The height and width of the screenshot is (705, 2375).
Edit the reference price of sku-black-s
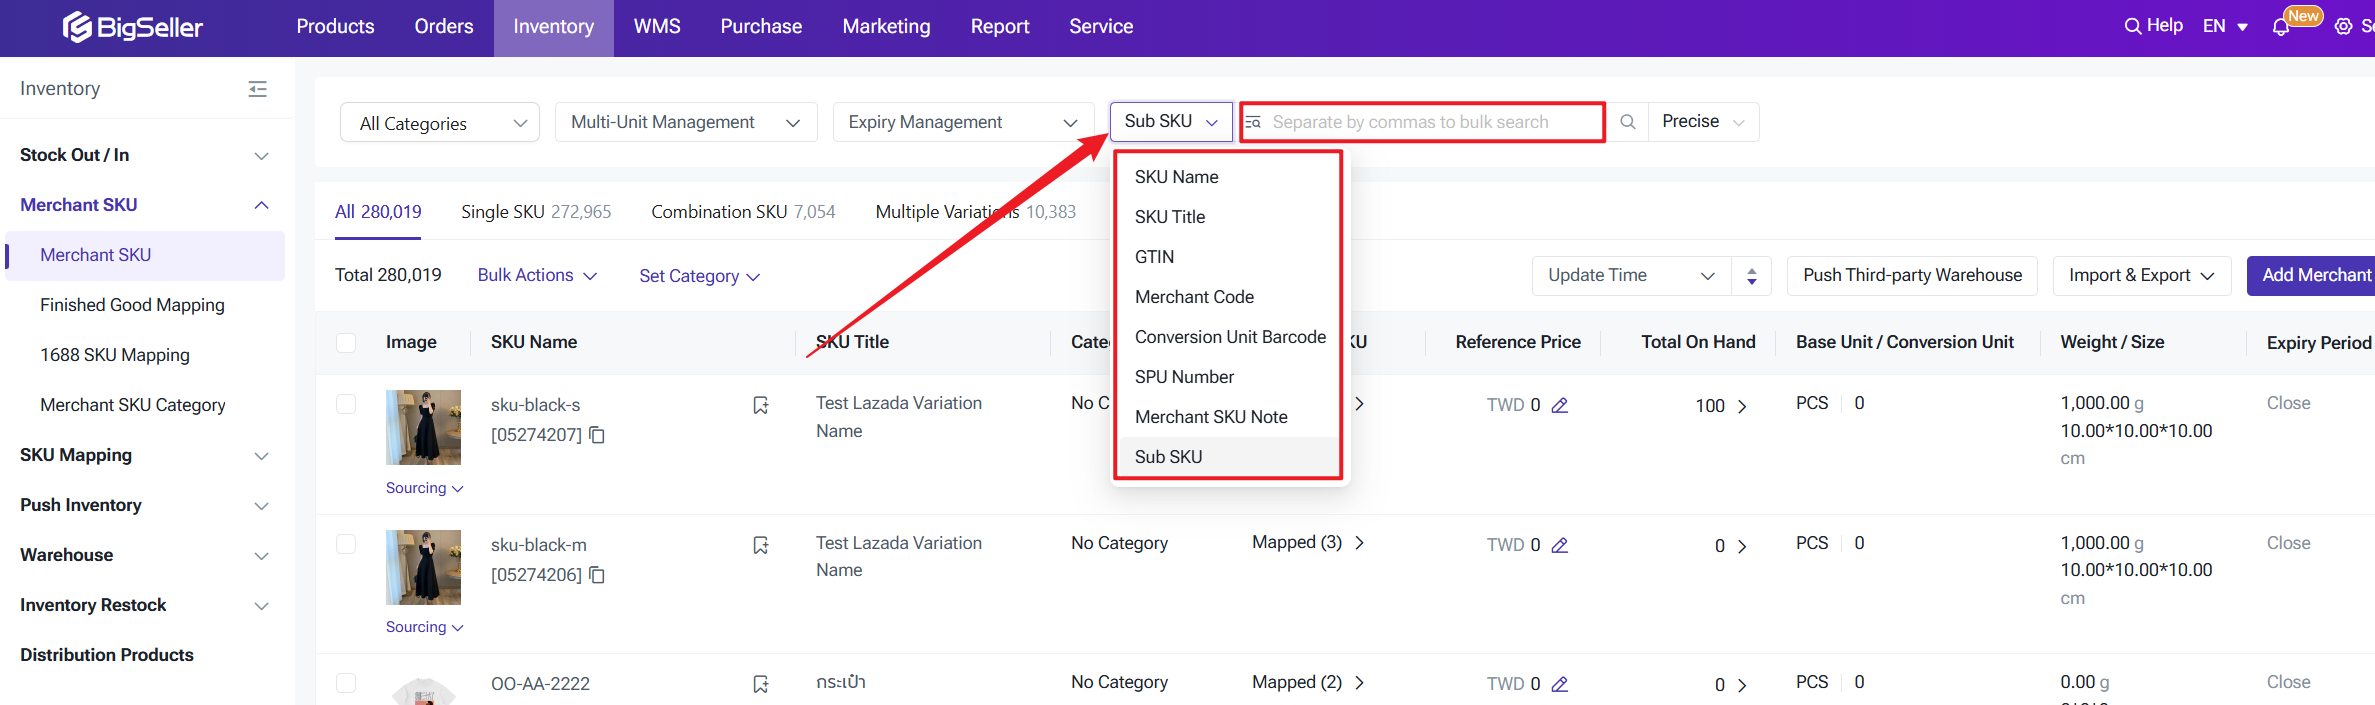point(1560,405)
